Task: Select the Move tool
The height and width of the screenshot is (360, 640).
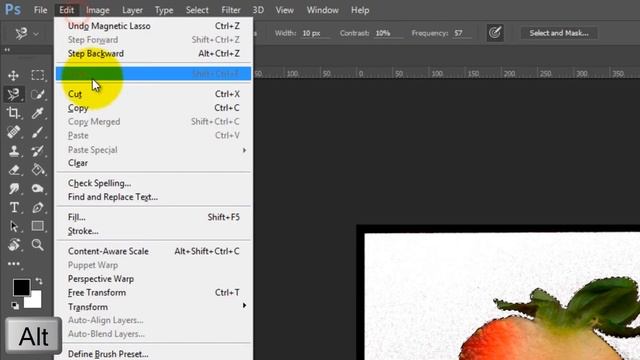Action: click(x=13, y=76)
